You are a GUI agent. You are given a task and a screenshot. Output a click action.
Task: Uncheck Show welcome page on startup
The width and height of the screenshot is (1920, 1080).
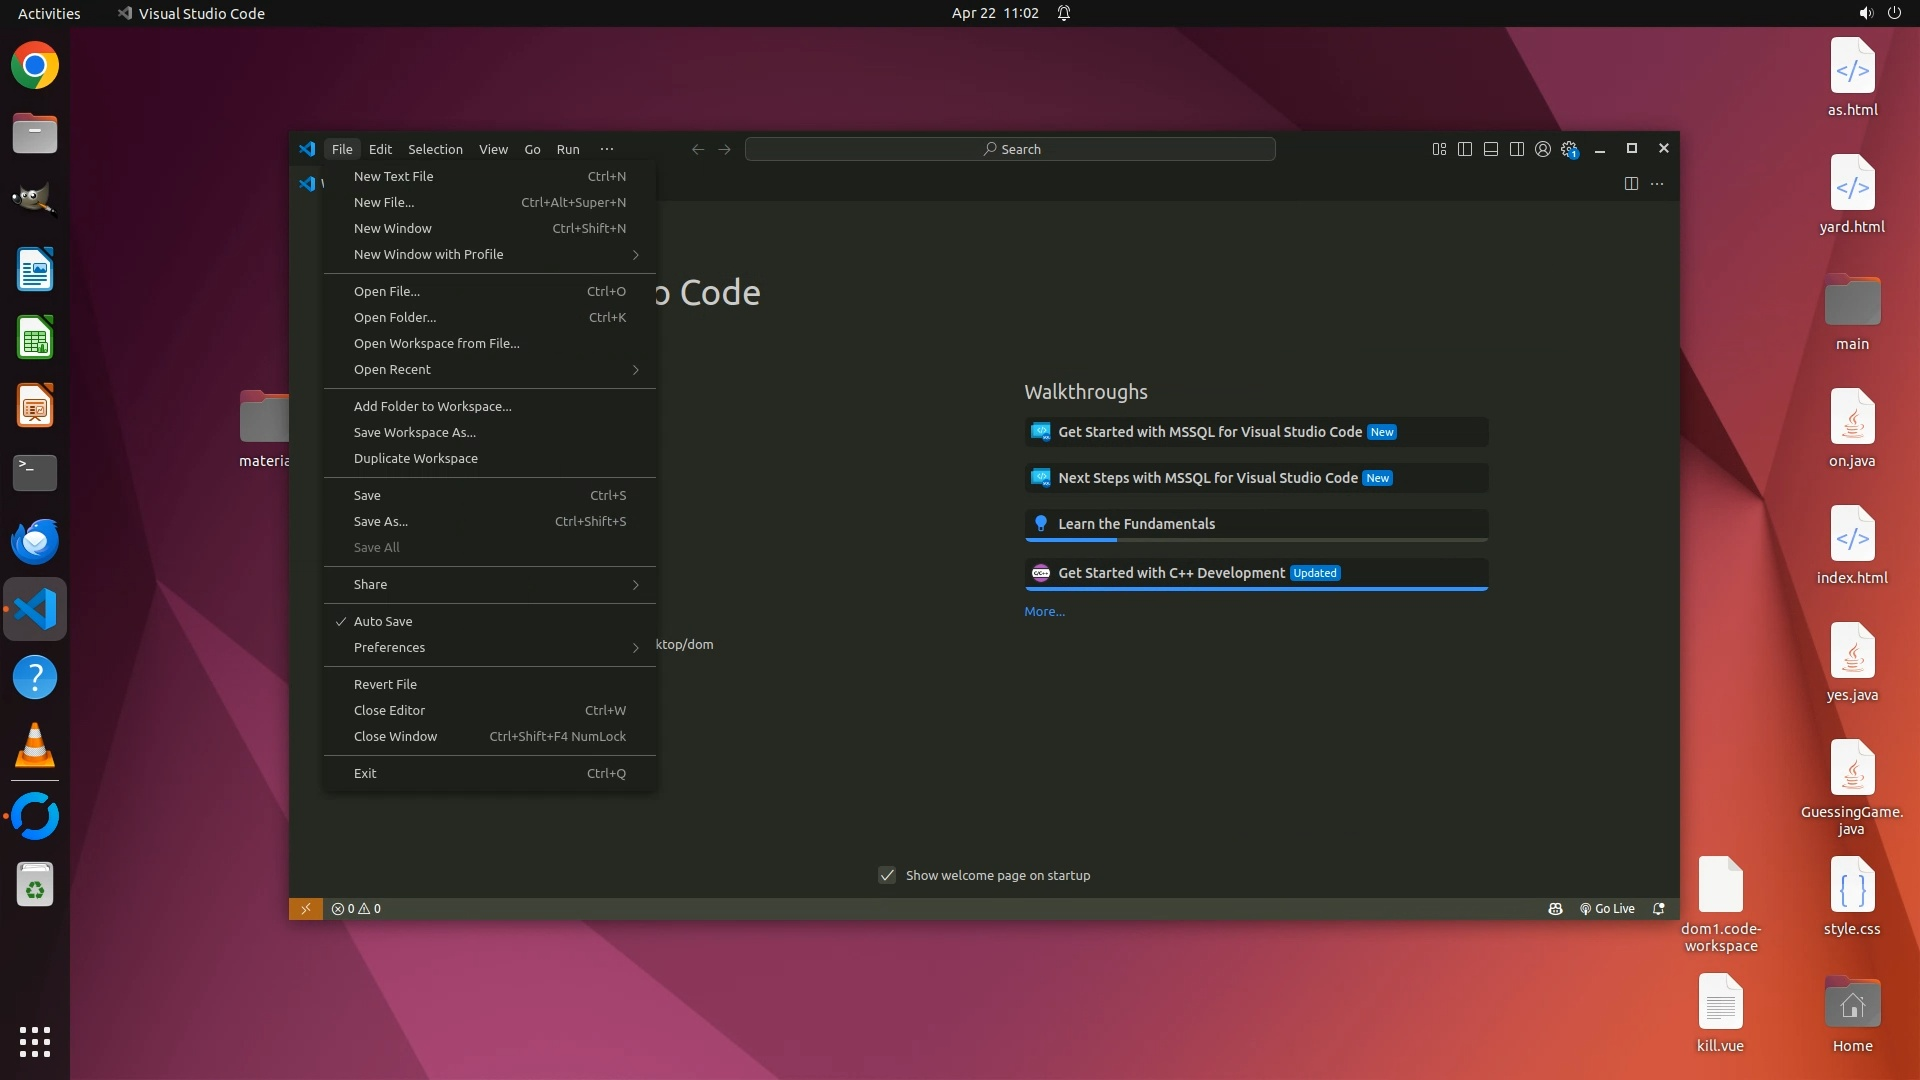point(887,875)
